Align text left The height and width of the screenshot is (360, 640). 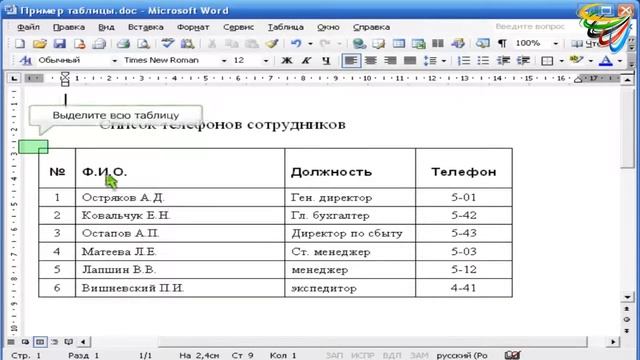(351, 60)
